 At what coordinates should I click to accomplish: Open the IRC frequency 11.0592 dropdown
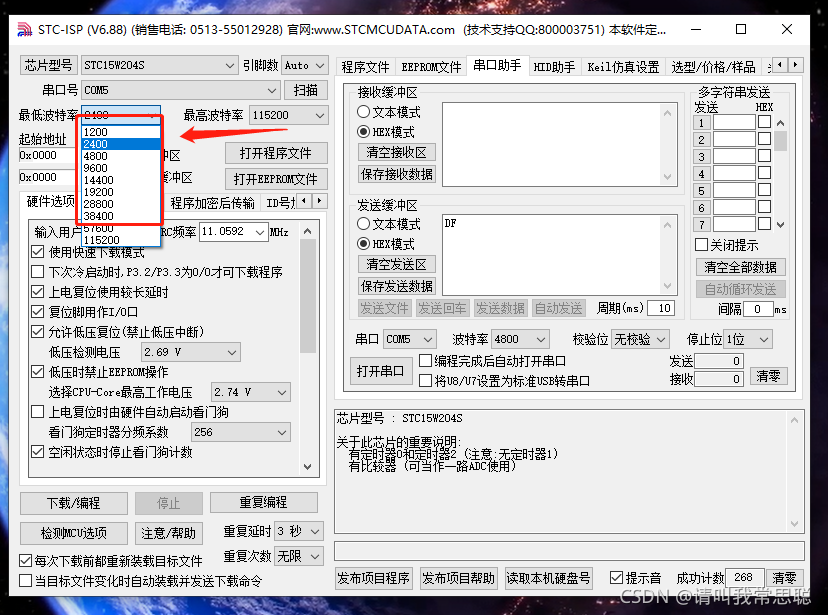pyautogui.click(x=233, y=232)
